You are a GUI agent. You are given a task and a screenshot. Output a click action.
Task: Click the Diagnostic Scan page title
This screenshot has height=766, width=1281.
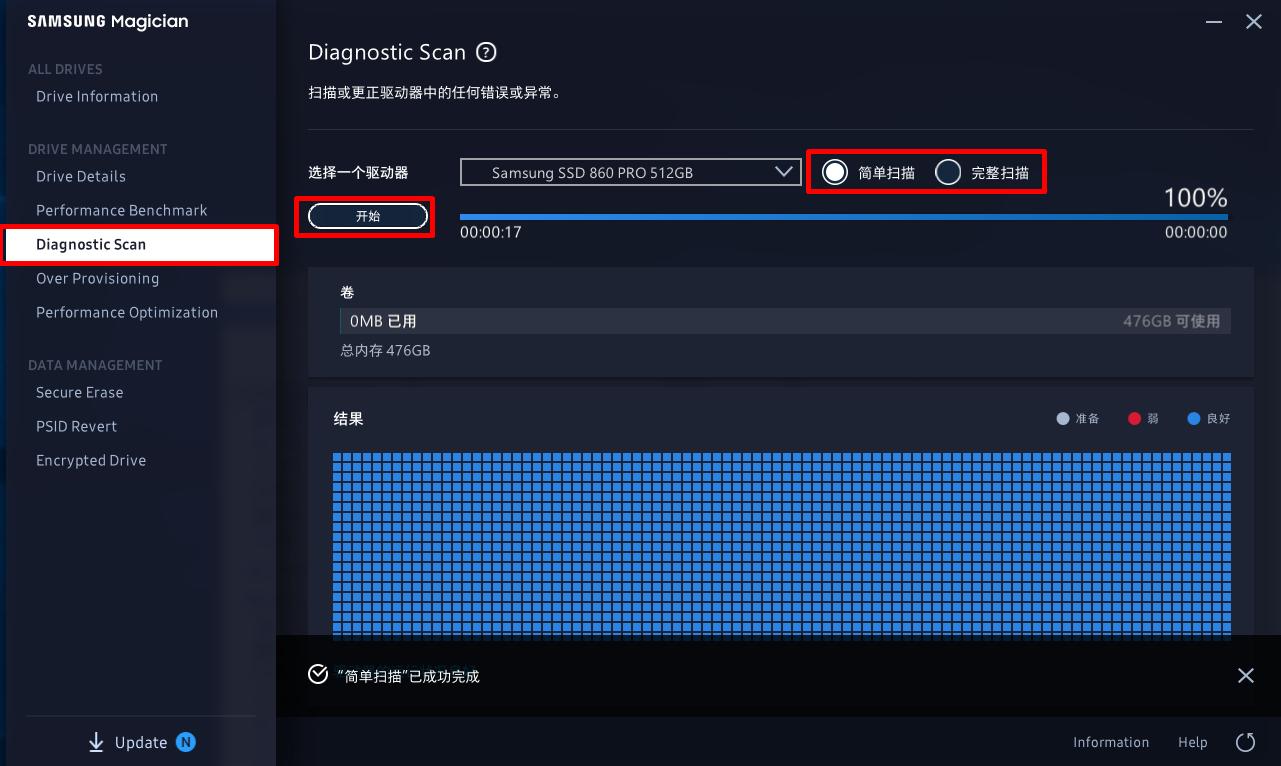coord(387,52)
